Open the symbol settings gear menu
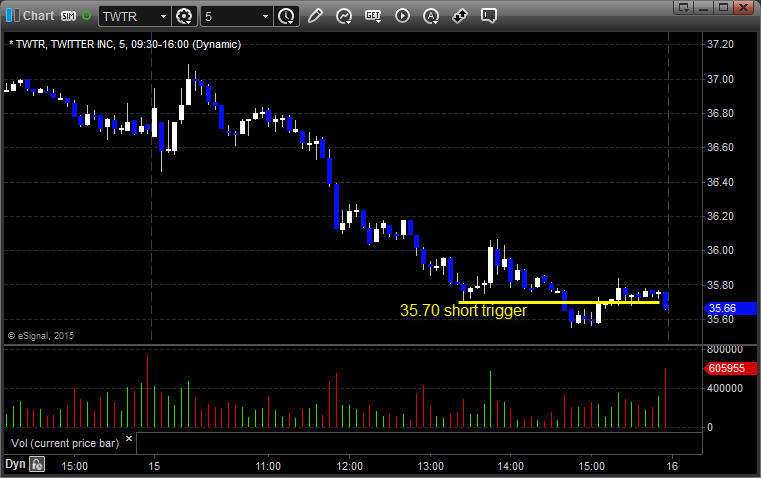This screenshot has width=761, height=478. 184,16
